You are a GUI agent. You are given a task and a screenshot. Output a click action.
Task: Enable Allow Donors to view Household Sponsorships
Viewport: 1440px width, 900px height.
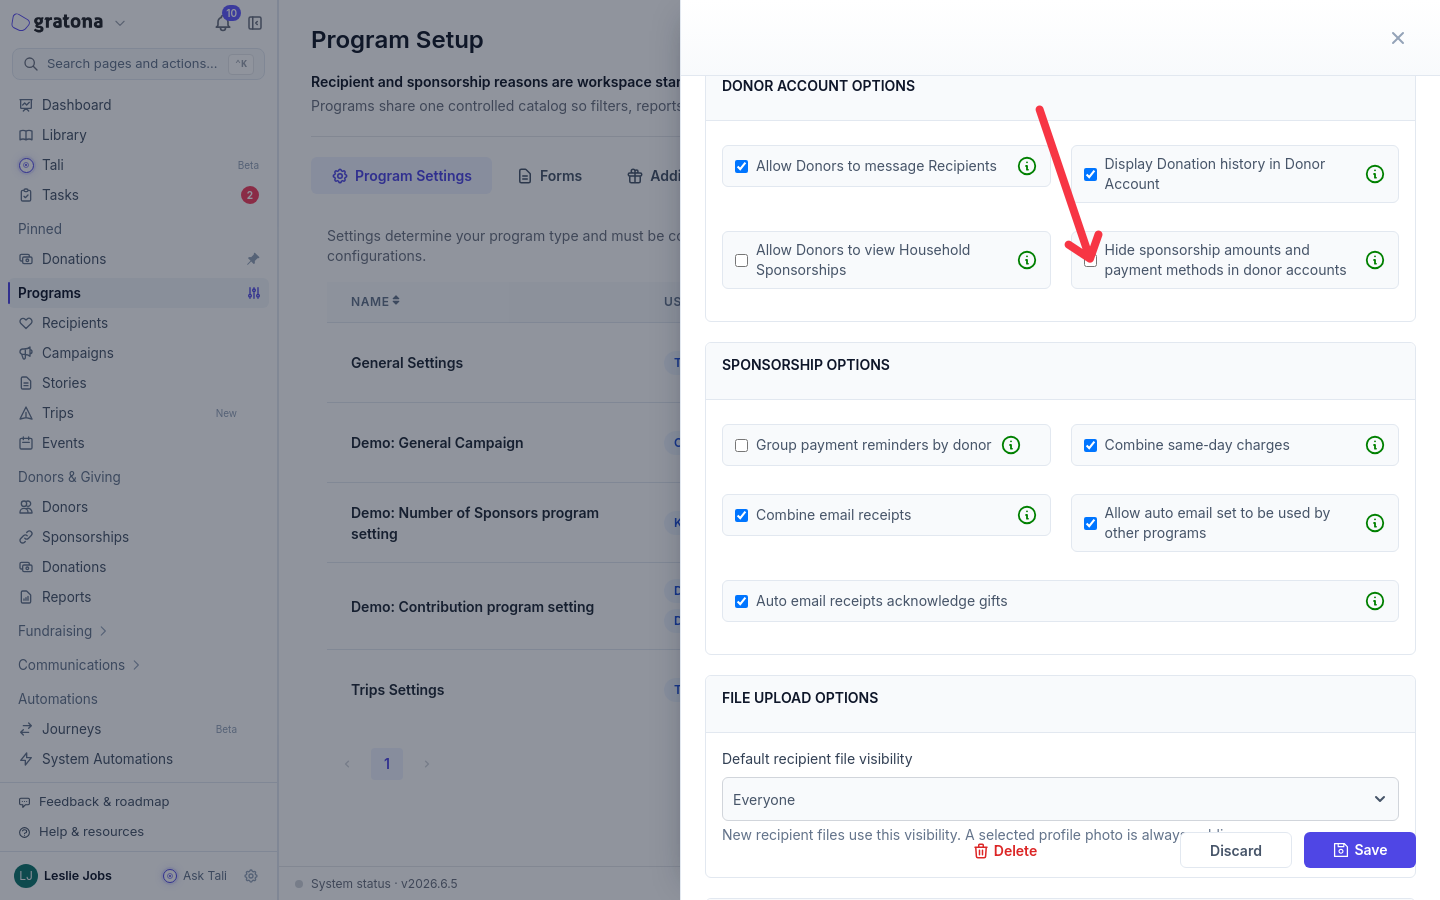pos(741,260)
